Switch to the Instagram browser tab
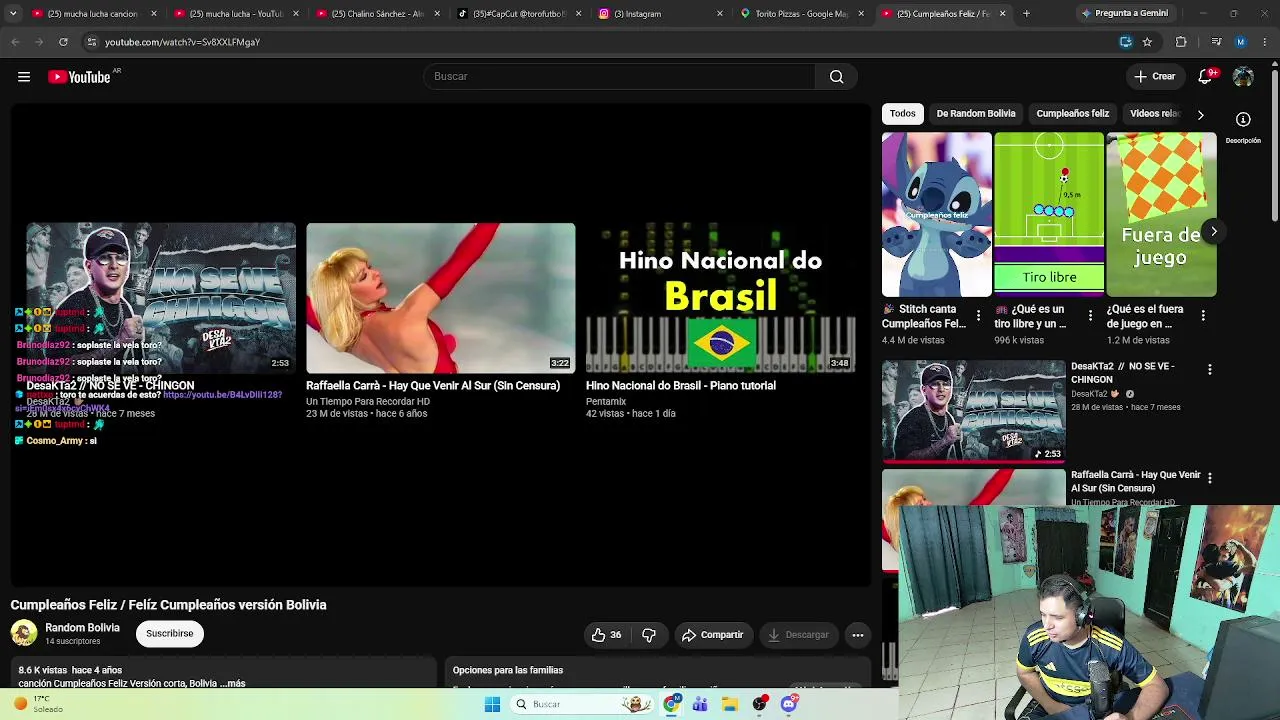 click(x=660, y=14)
